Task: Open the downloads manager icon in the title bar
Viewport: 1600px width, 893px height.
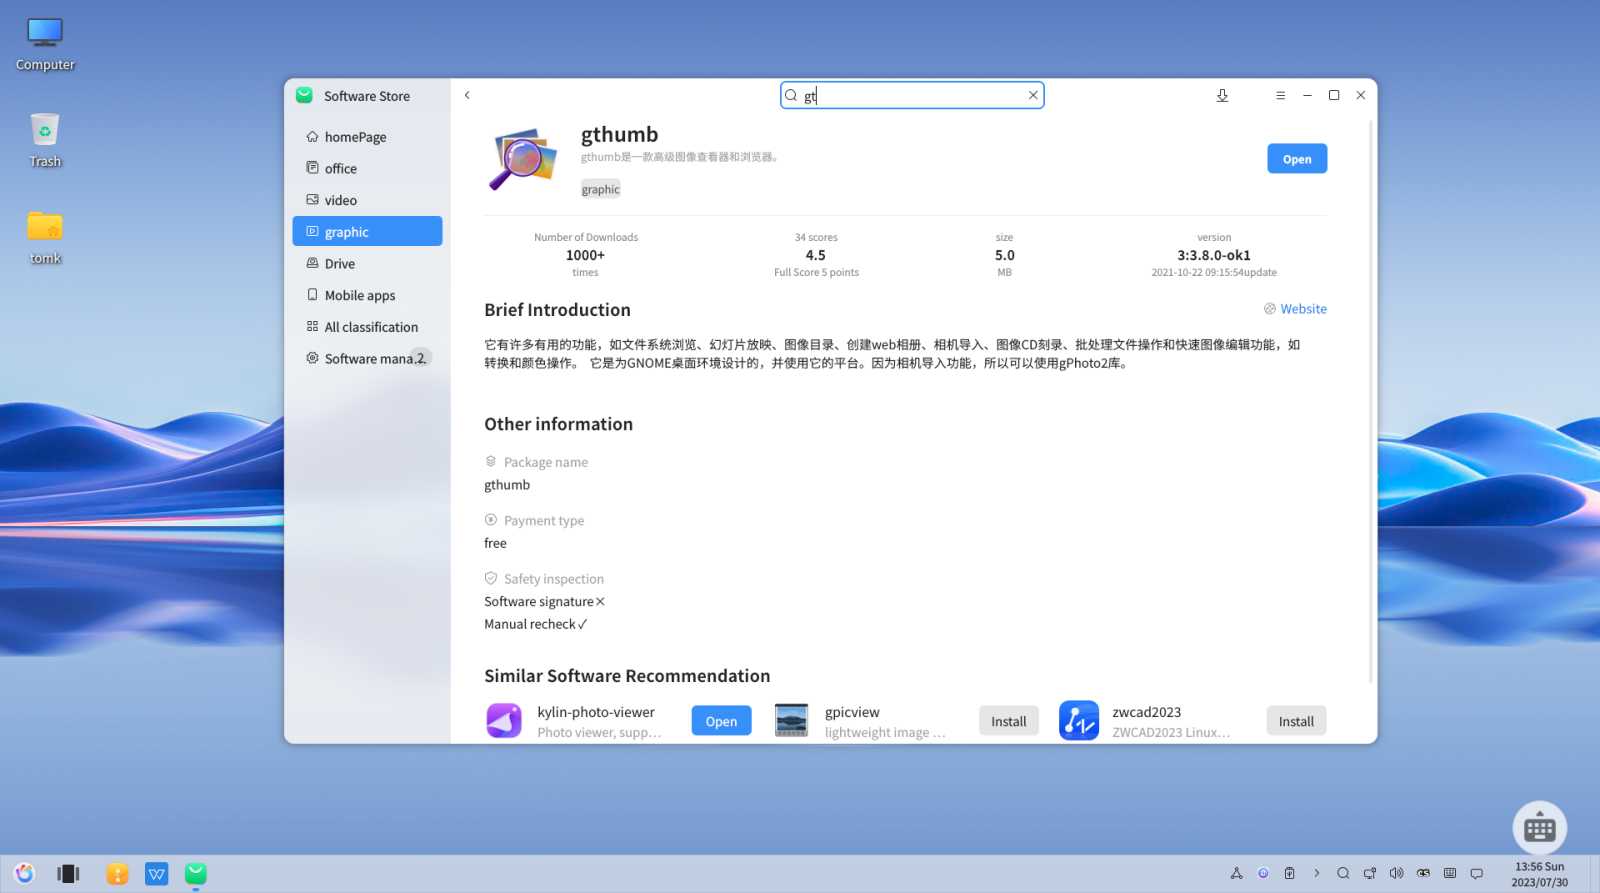Action: 1222,95
